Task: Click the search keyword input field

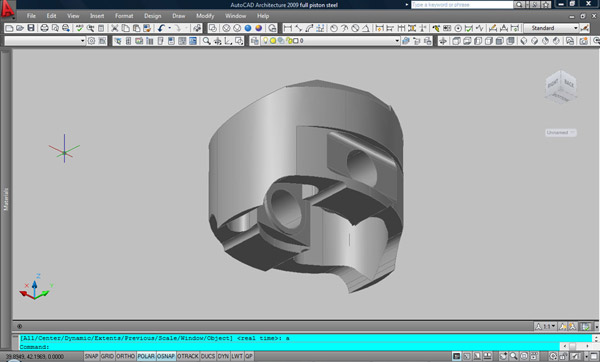Action: click(462, 5)
